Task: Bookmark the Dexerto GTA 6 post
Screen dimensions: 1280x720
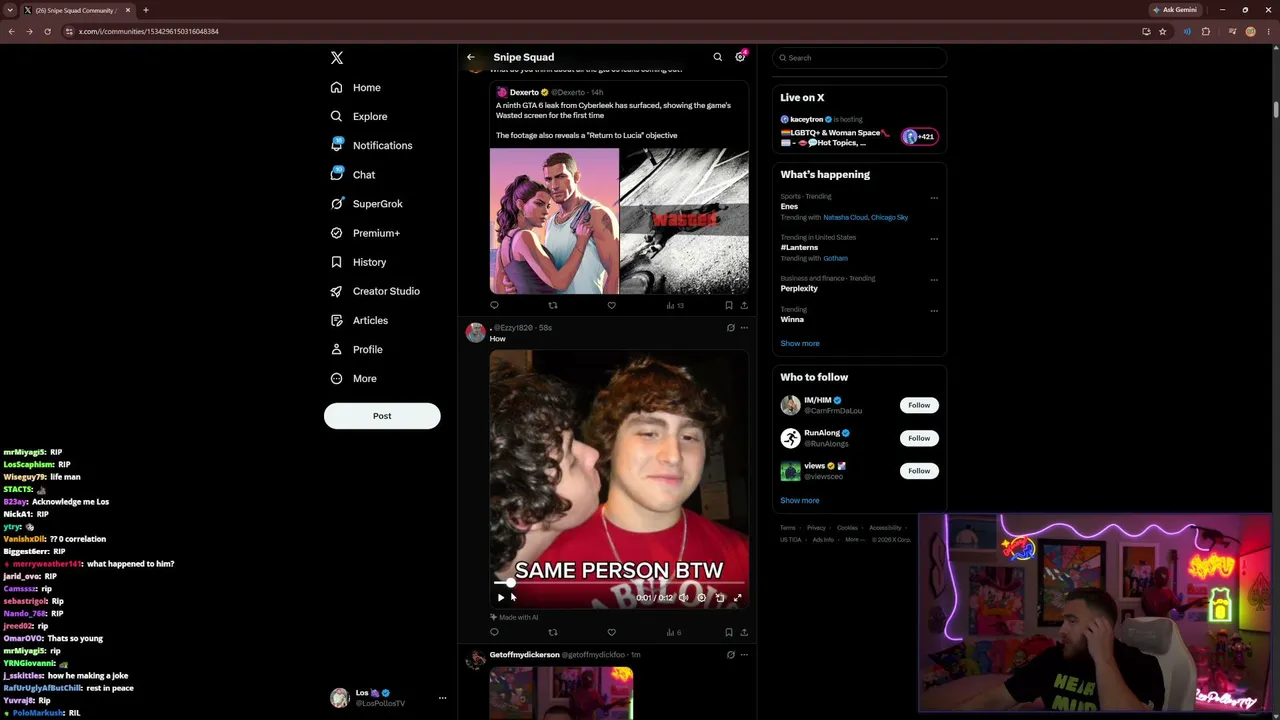Action: click(728, 305)
